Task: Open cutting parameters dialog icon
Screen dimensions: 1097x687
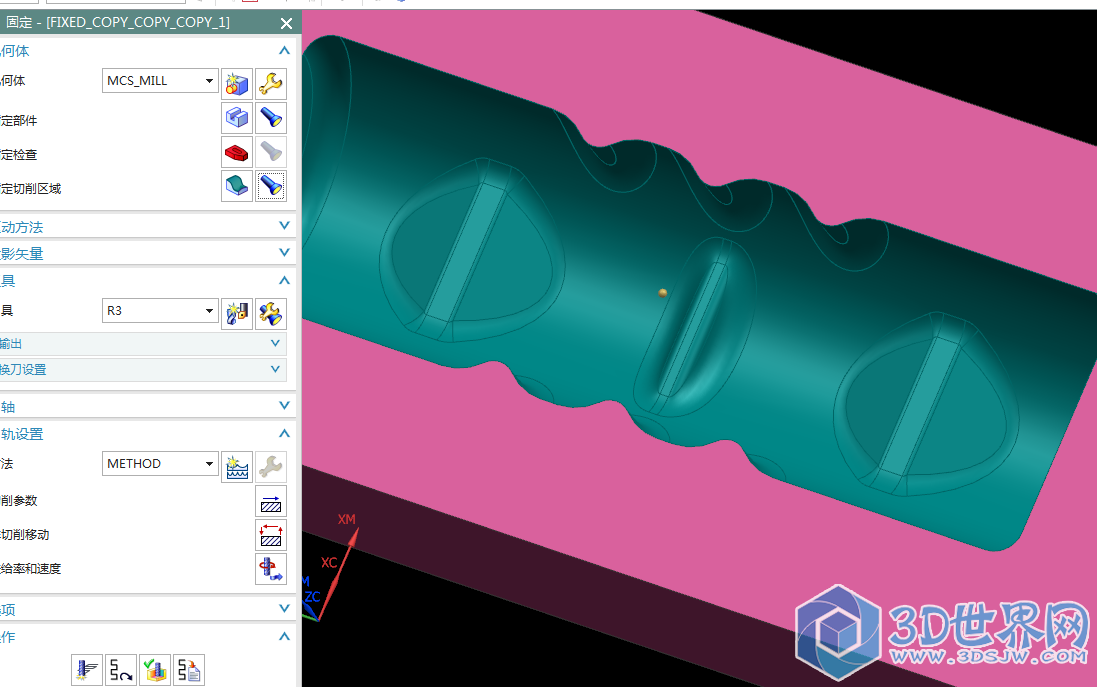Action: point(271,501)
